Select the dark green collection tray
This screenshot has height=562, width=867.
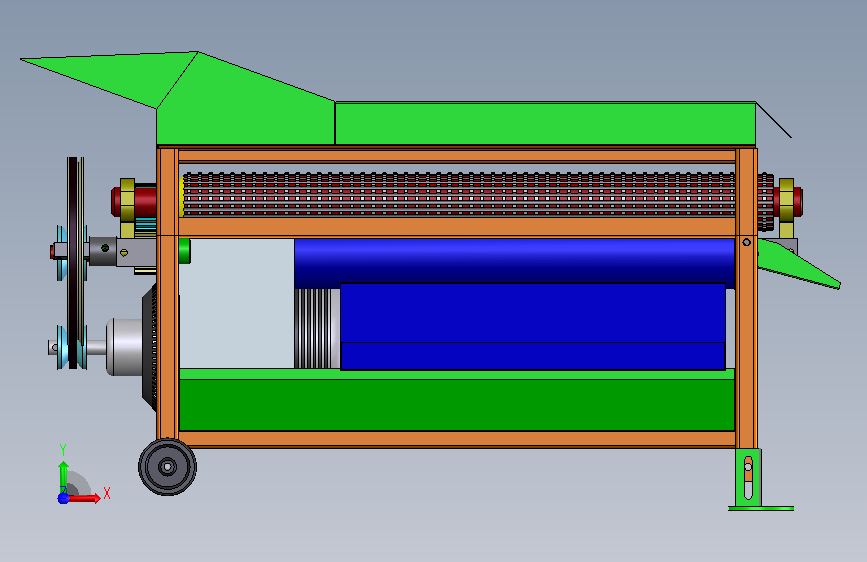[x=457, y=404]
